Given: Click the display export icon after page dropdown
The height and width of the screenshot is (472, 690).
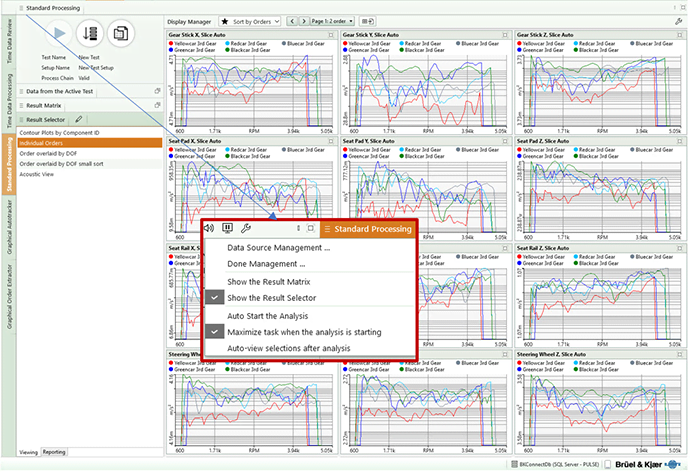Looking at the screenshot, I should point(367,21).
